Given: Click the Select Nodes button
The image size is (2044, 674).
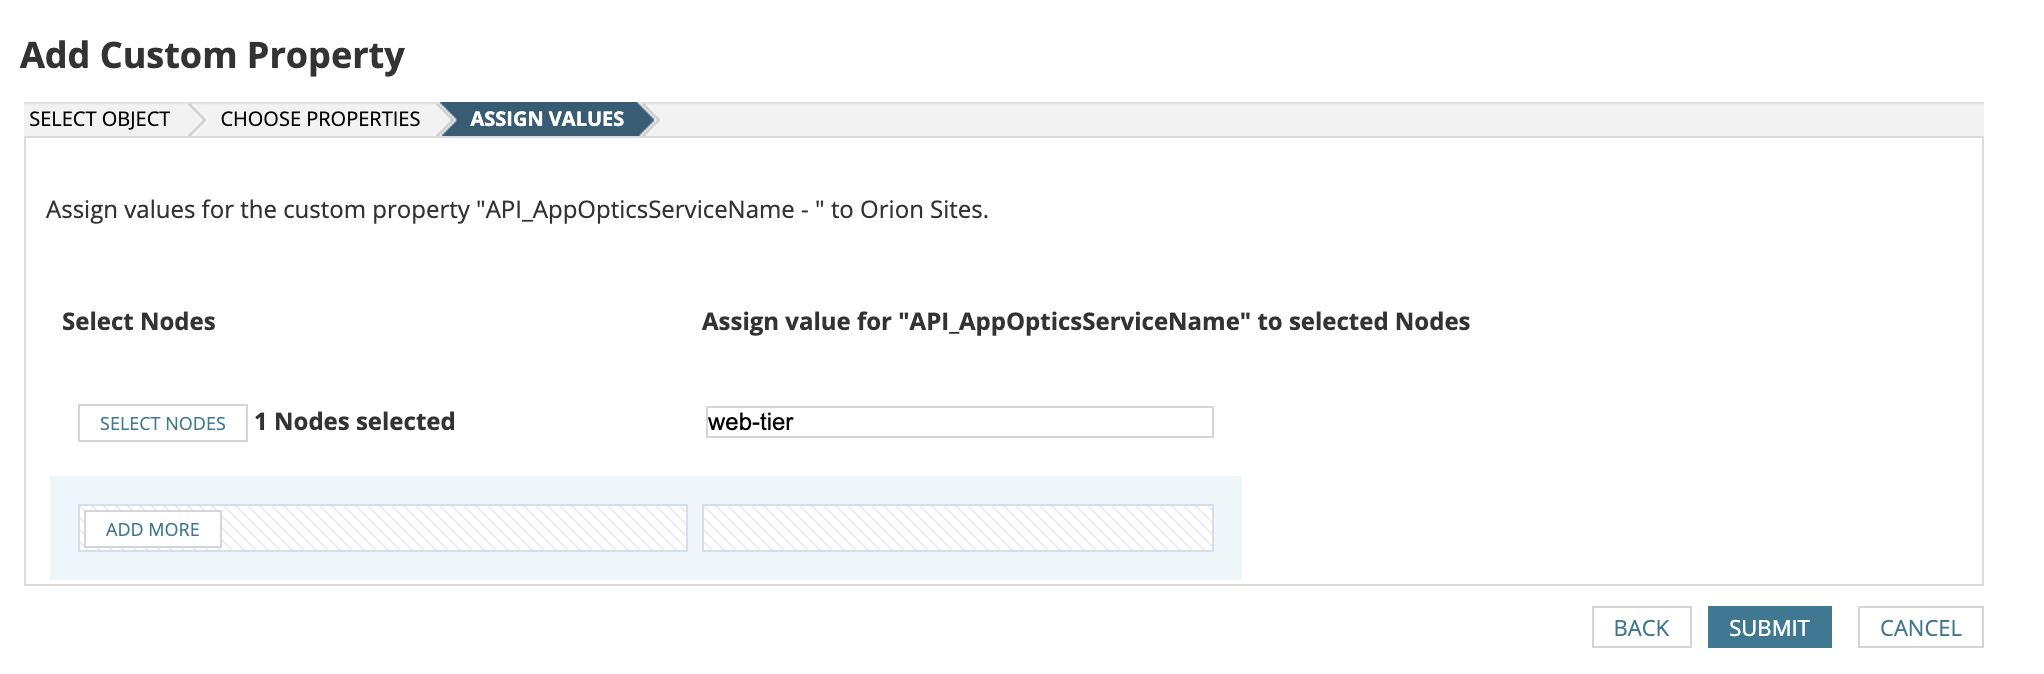Looking at the screenshot, I should [162, 423].
